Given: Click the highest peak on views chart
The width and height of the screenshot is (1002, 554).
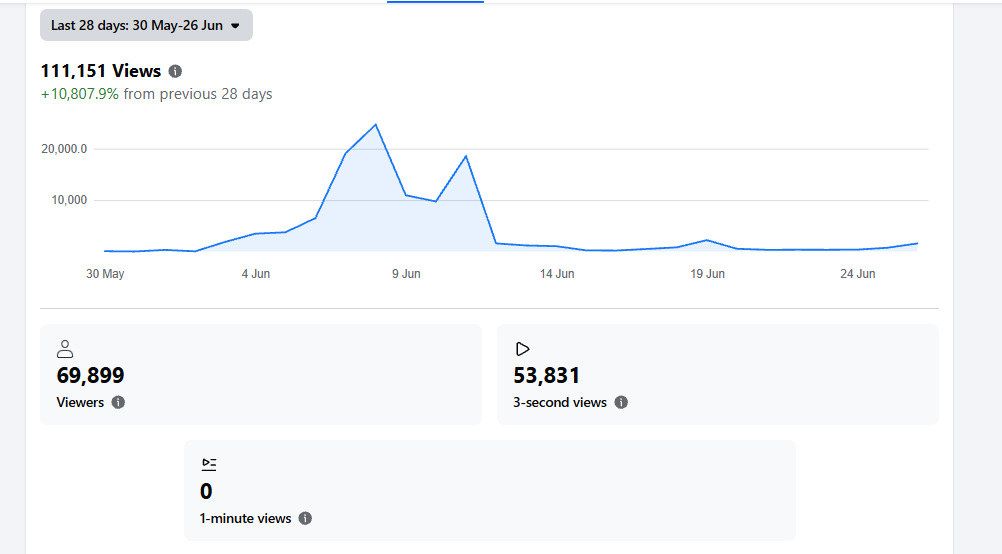Looking at the screenshot, I should [x=376, y=125].
